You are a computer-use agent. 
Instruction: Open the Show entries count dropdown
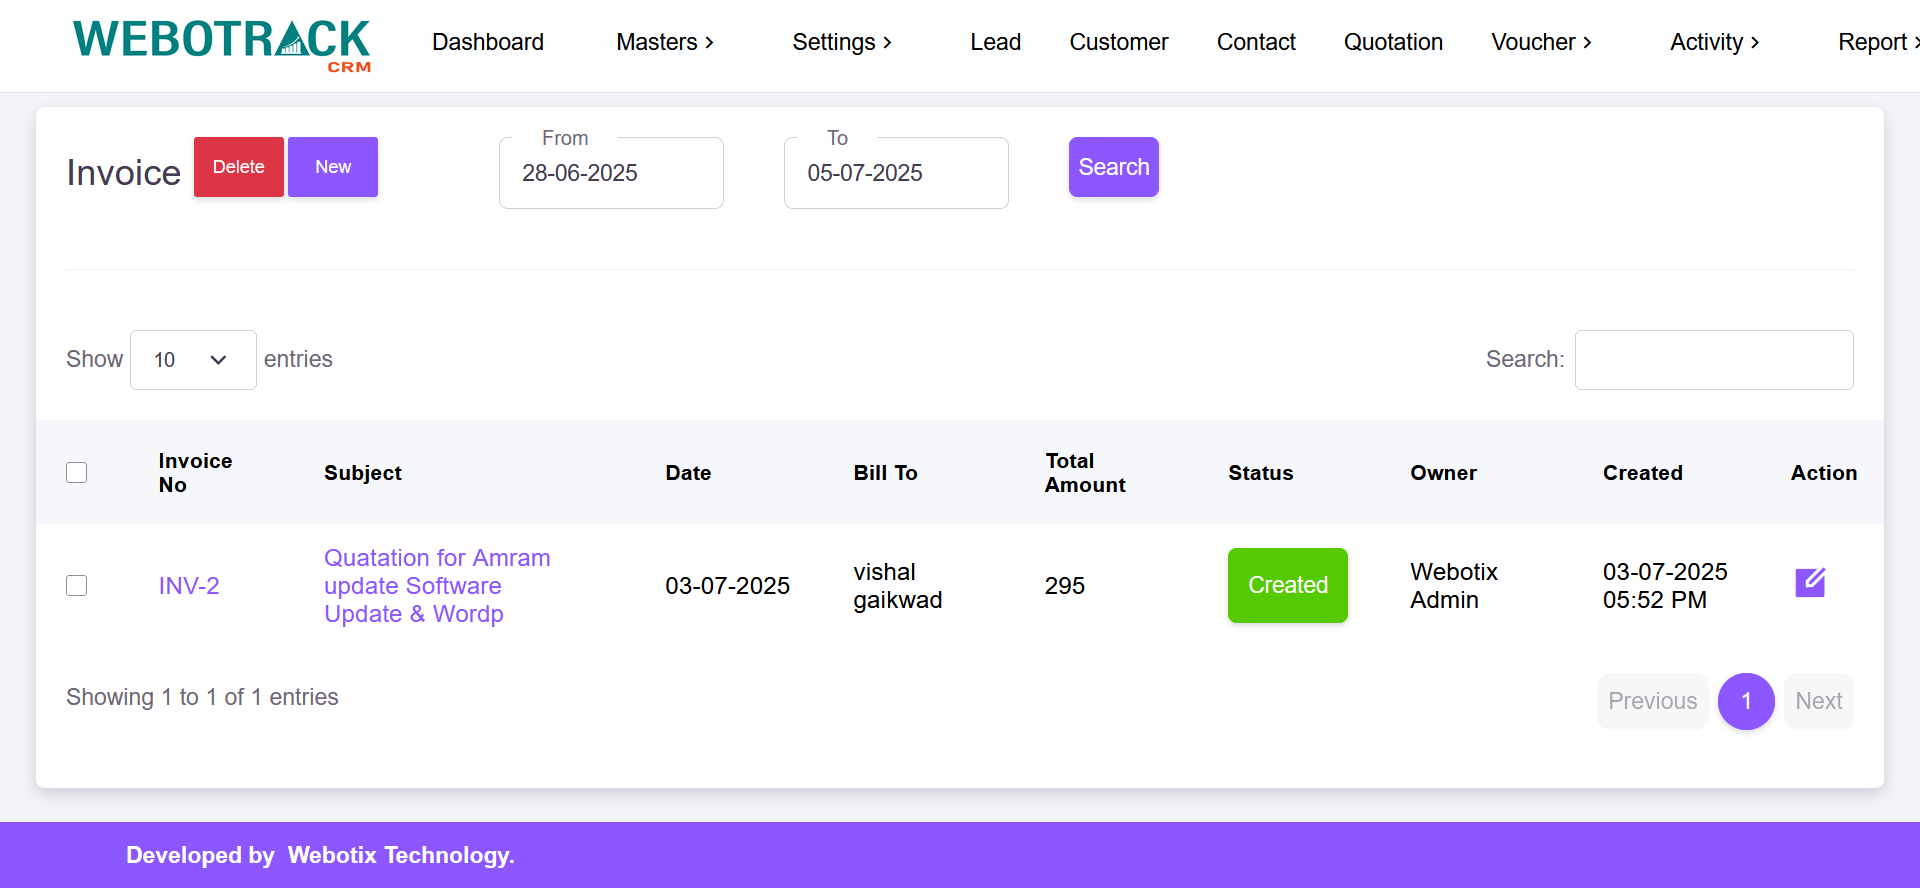click(193, 360)
